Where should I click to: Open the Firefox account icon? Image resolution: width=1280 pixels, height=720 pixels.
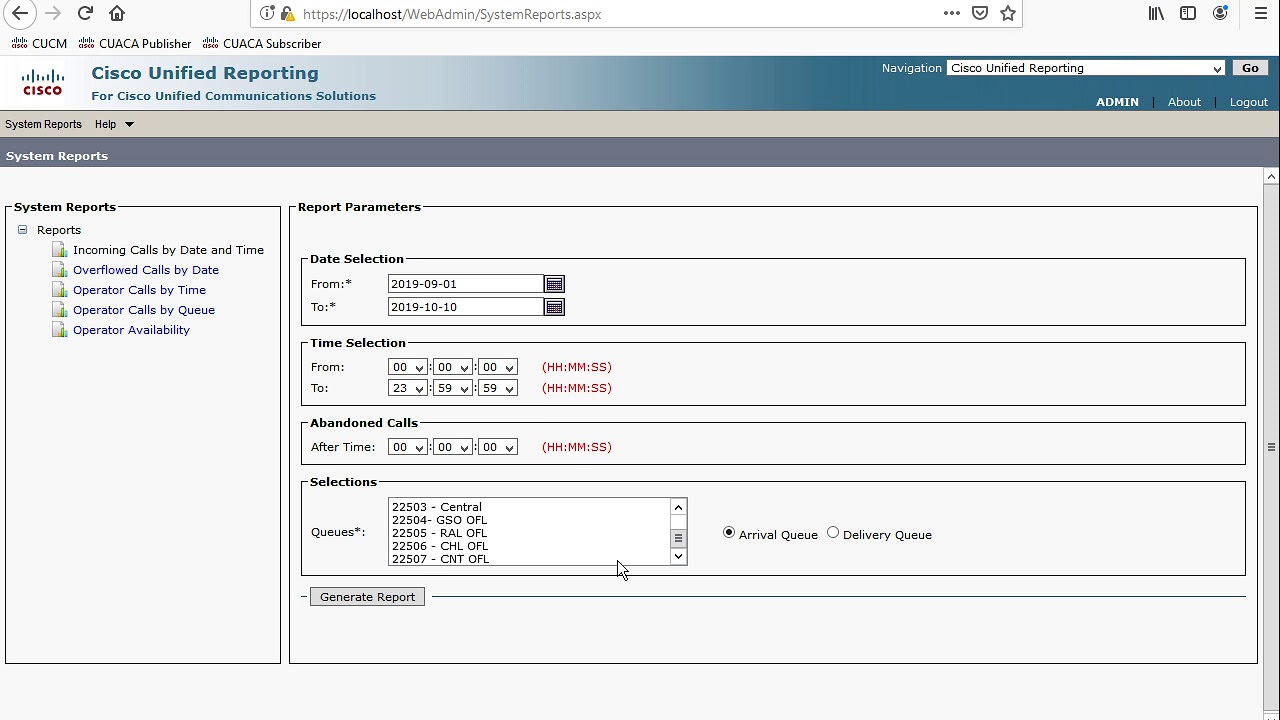tap(1220, 13)
